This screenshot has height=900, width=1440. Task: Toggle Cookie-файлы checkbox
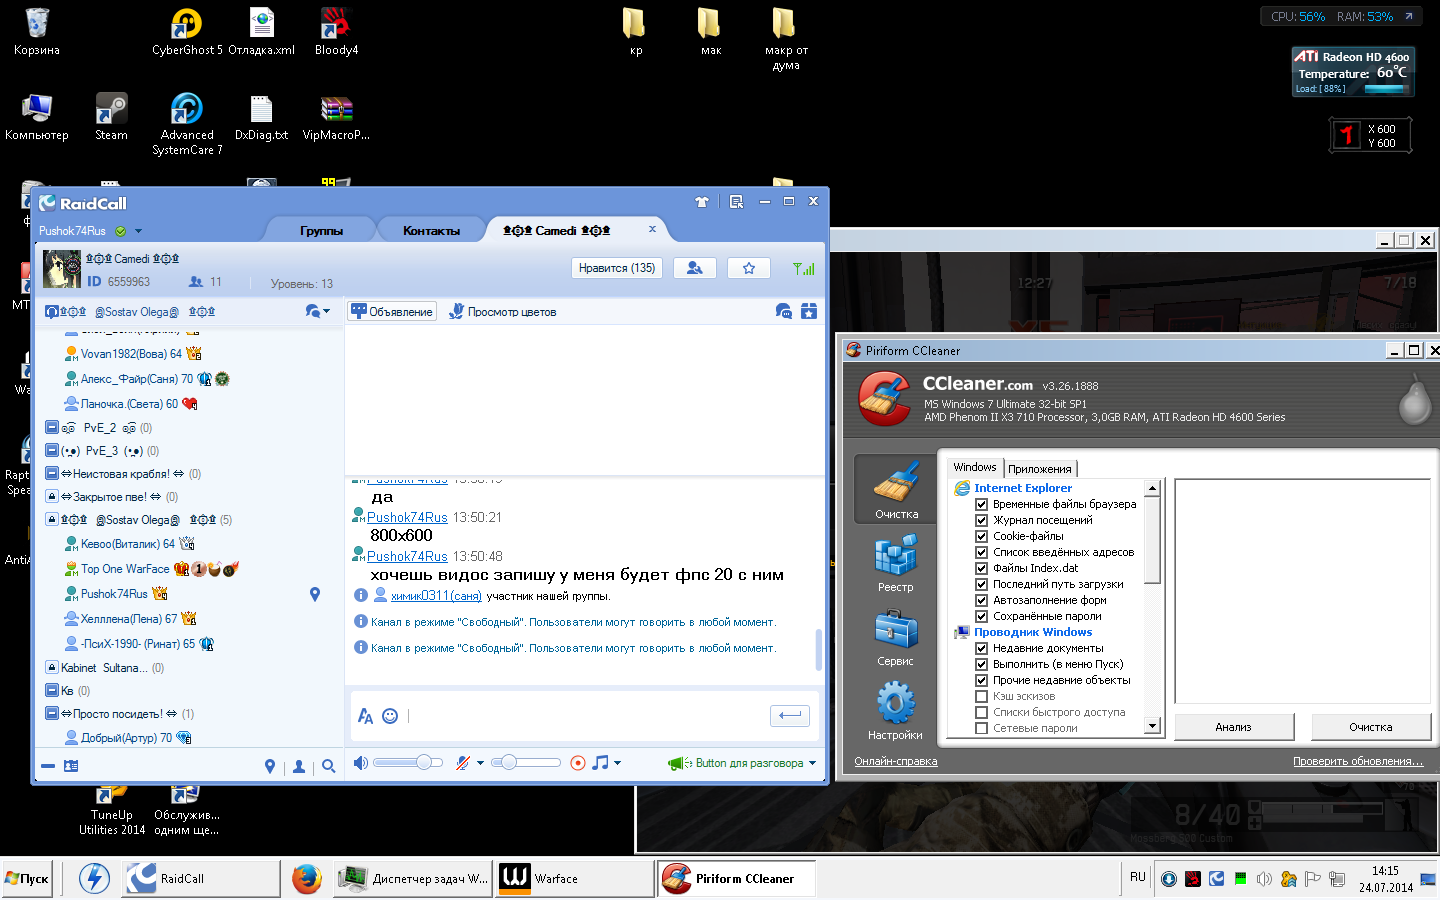(982, 536)
